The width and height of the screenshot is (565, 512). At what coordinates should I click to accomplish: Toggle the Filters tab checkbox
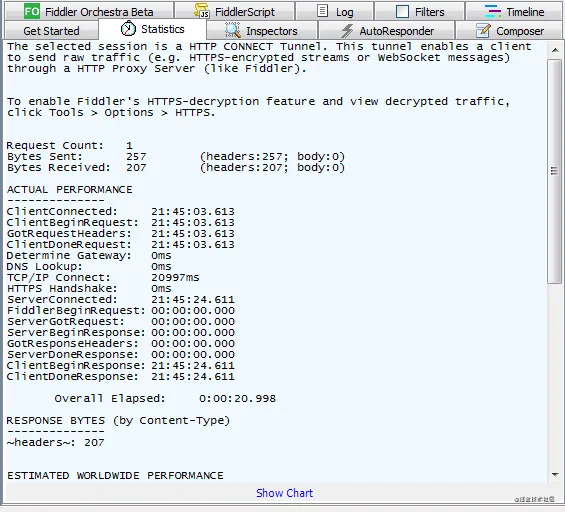point(402,12)
